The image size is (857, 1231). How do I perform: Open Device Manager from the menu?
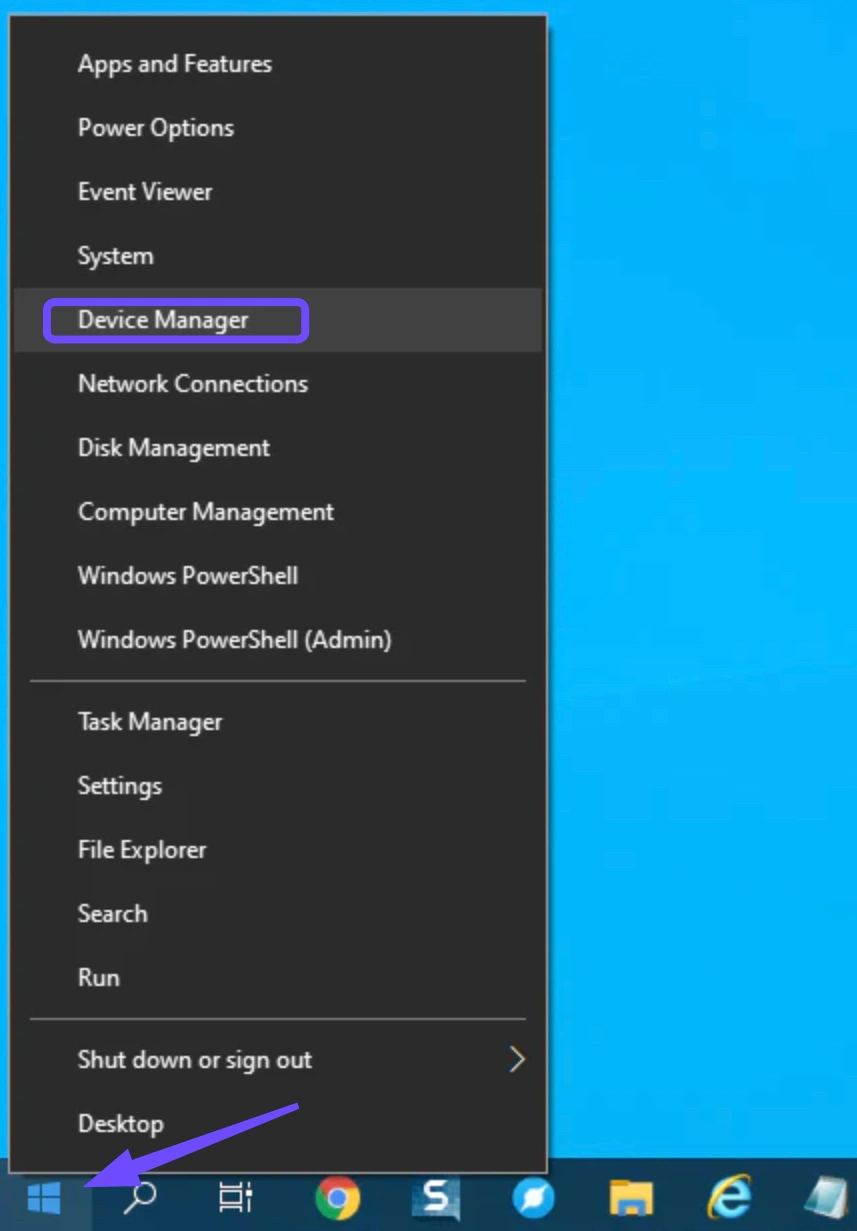(x=163, y=320)
